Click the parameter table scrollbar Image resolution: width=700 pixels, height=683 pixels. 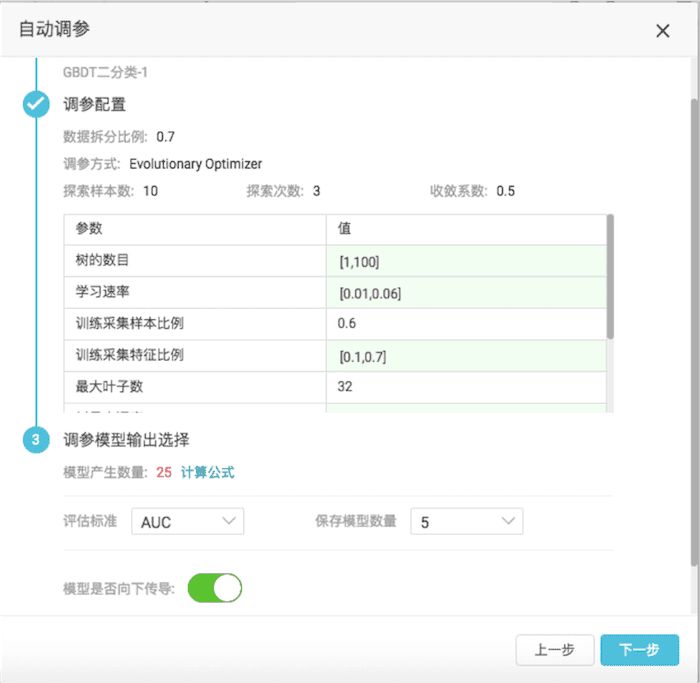(x=610, y=277)
